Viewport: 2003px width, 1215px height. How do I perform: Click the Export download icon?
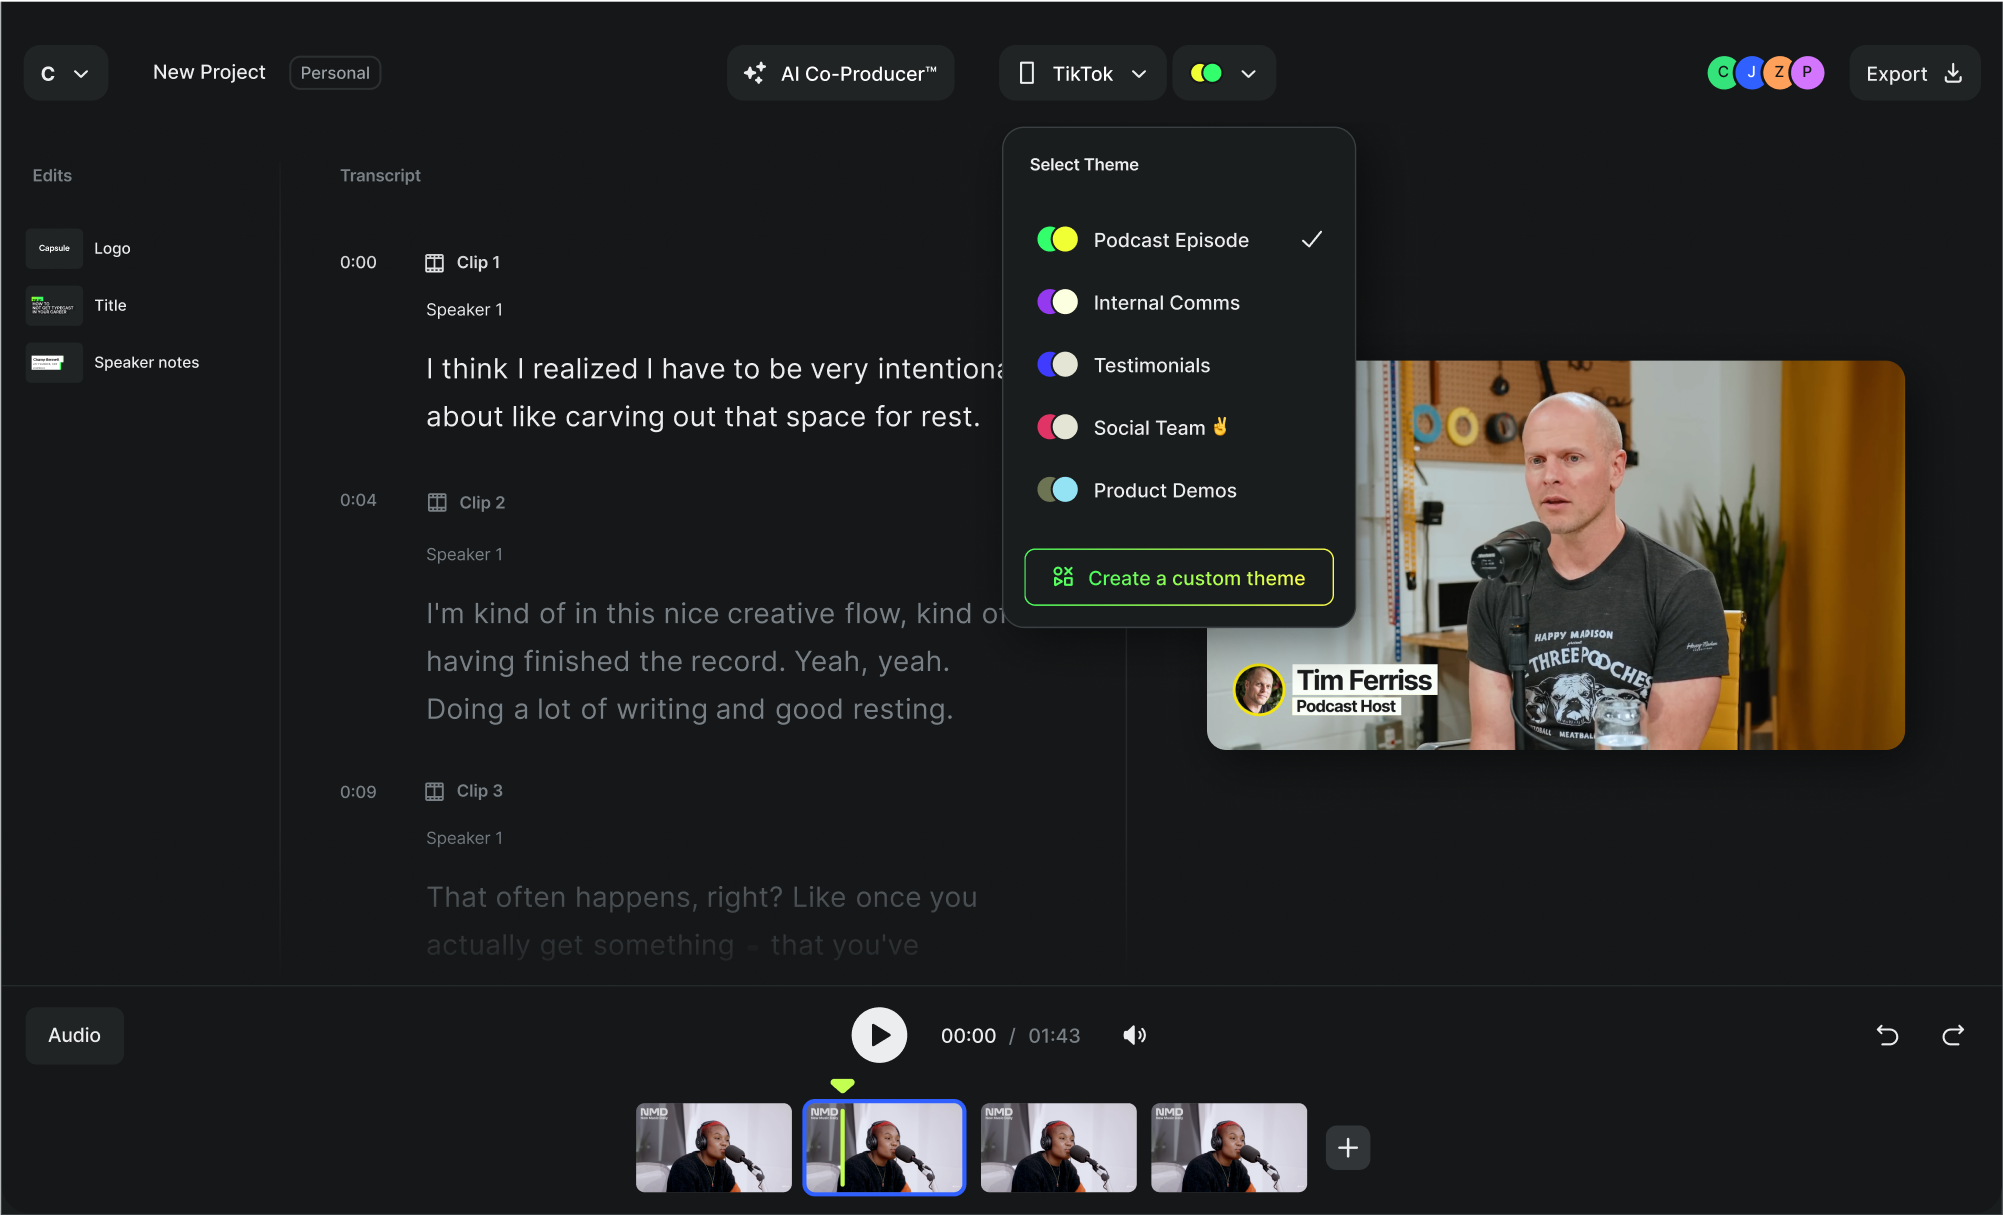(x=1953, y=72)
